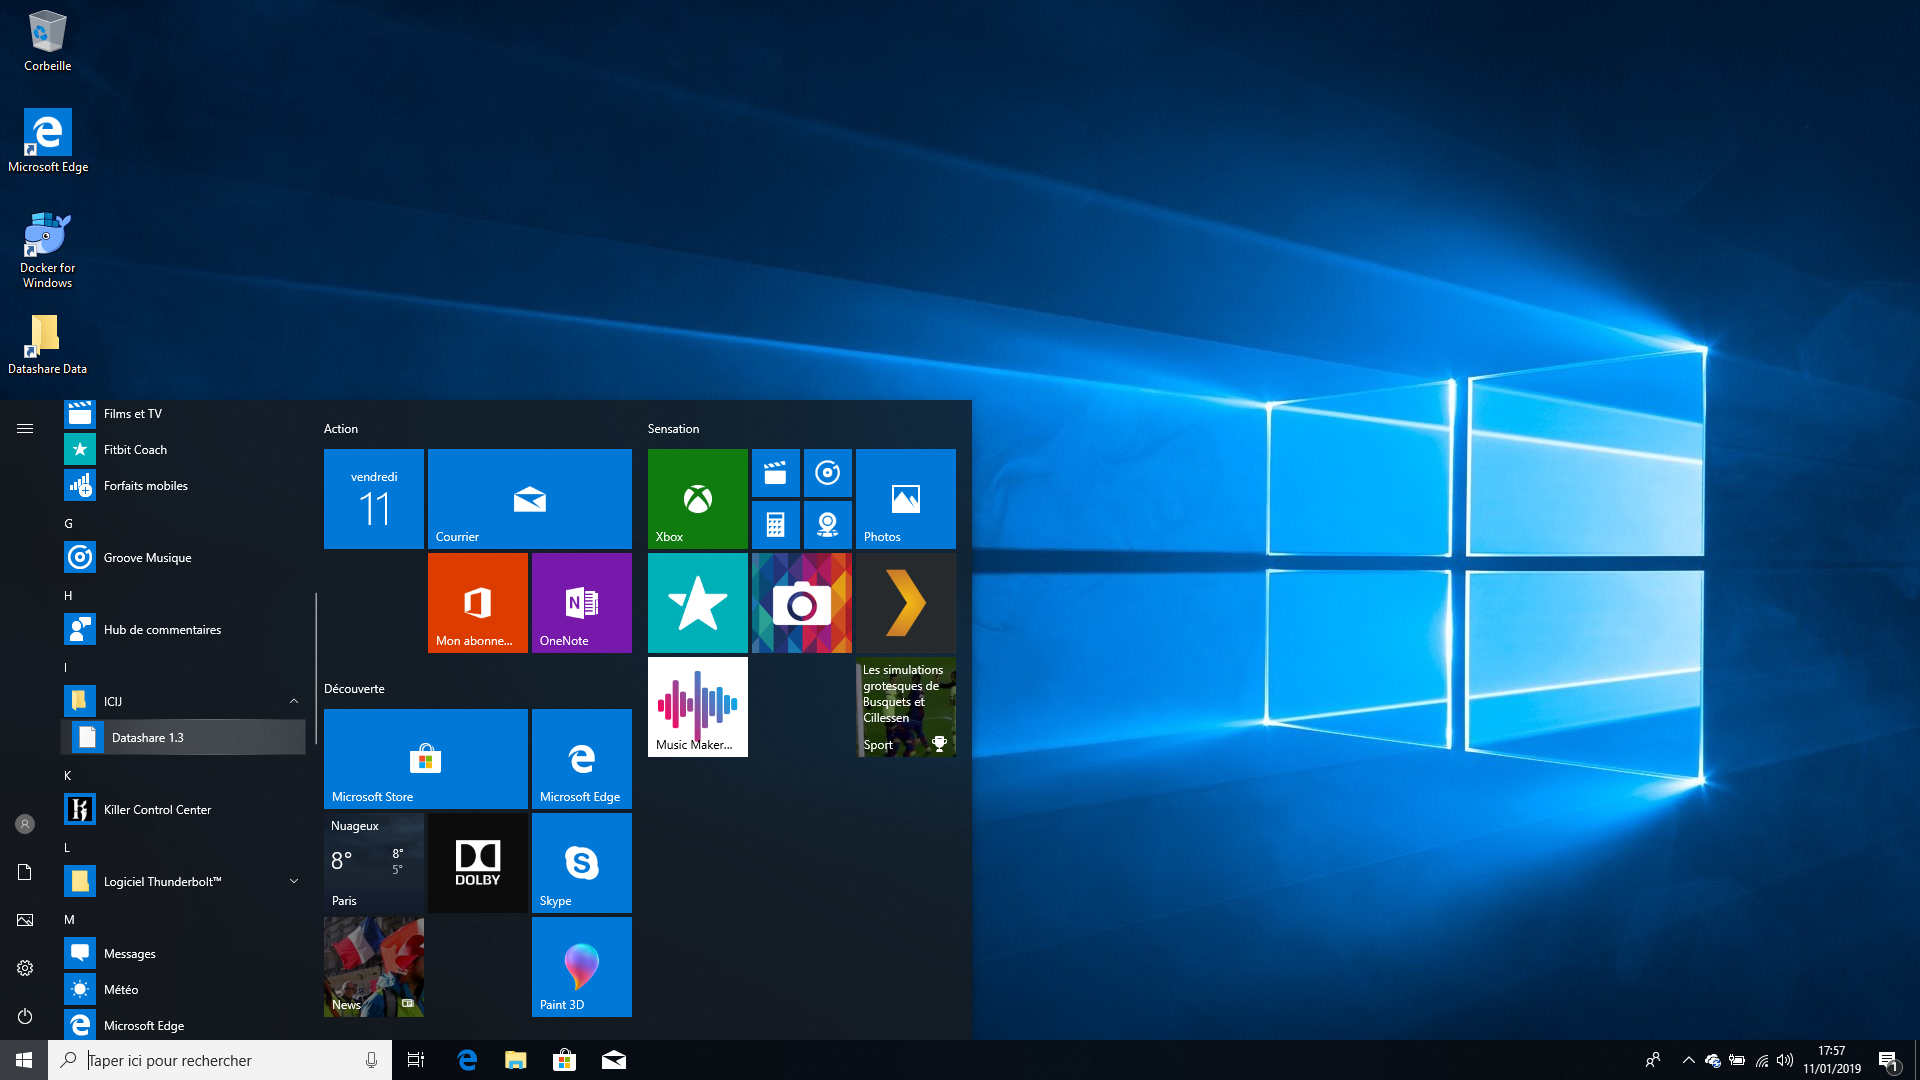Launch the Calculator tile
Screen dimensions: 1920x1080
777,524
